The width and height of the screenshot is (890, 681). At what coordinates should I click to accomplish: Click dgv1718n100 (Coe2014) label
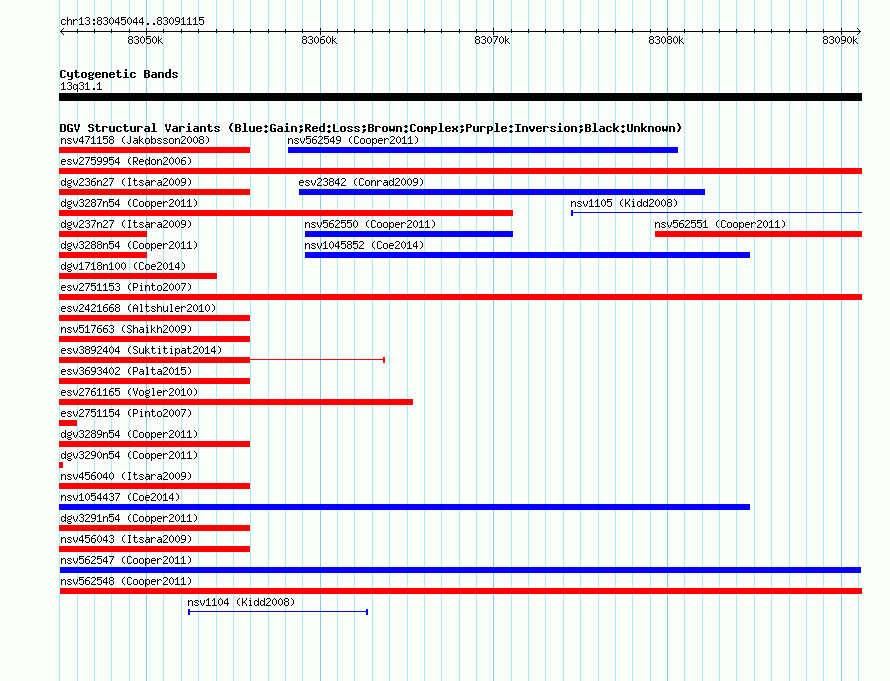click(x=123, y=266)
